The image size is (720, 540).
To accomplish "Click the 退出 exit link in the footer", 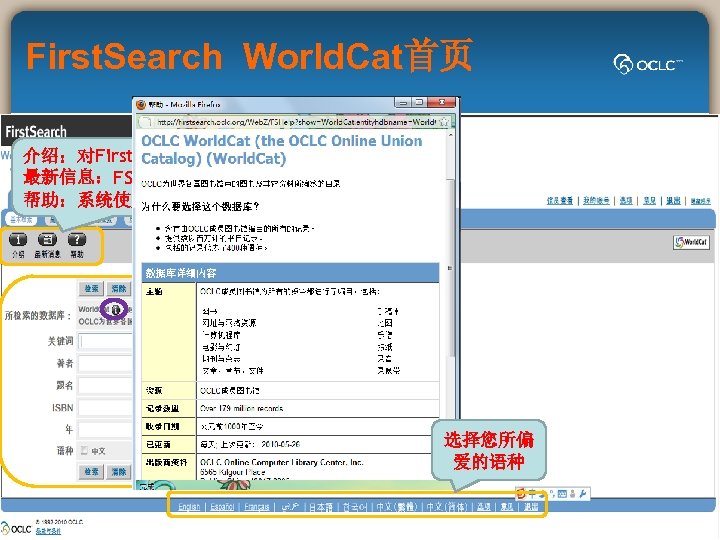I will [531, 507].
